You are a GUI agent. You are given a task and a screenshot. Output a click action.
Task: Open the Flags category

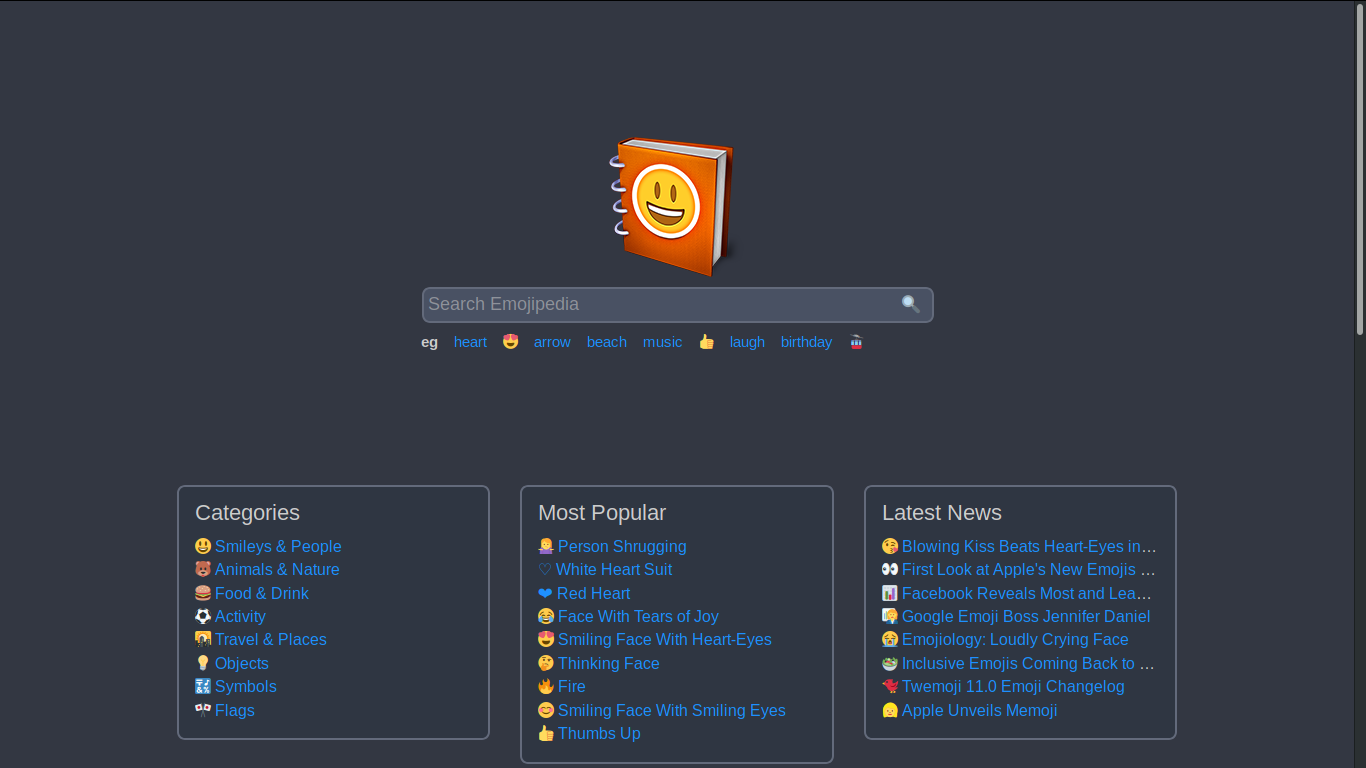pyautogui.click(x=235, y=710)
